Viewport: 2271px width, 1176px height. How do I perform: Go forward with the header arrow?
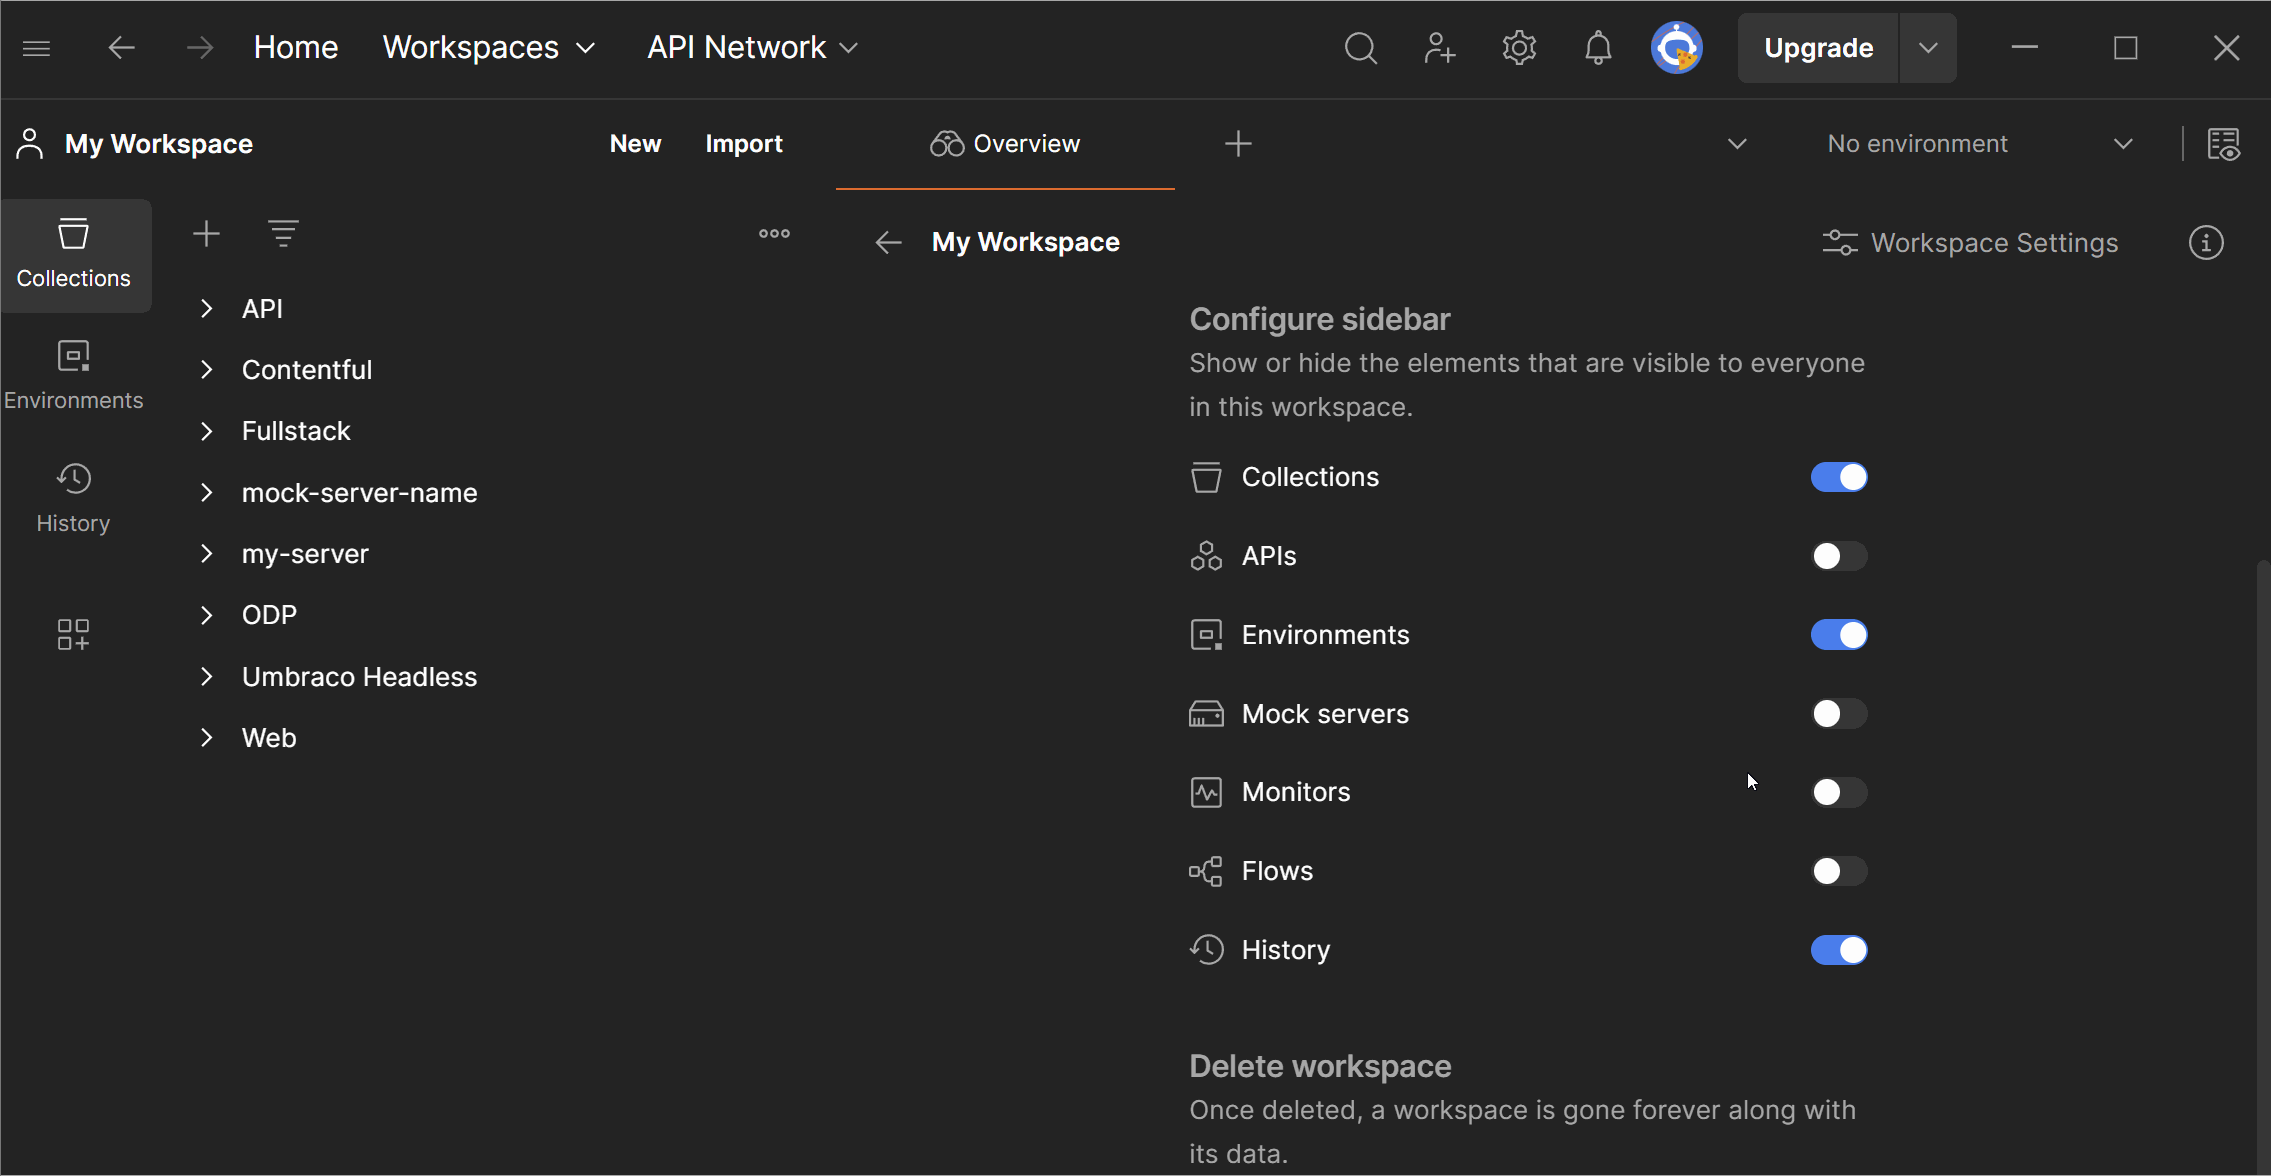pyautogui.click(x=200, y=48)
